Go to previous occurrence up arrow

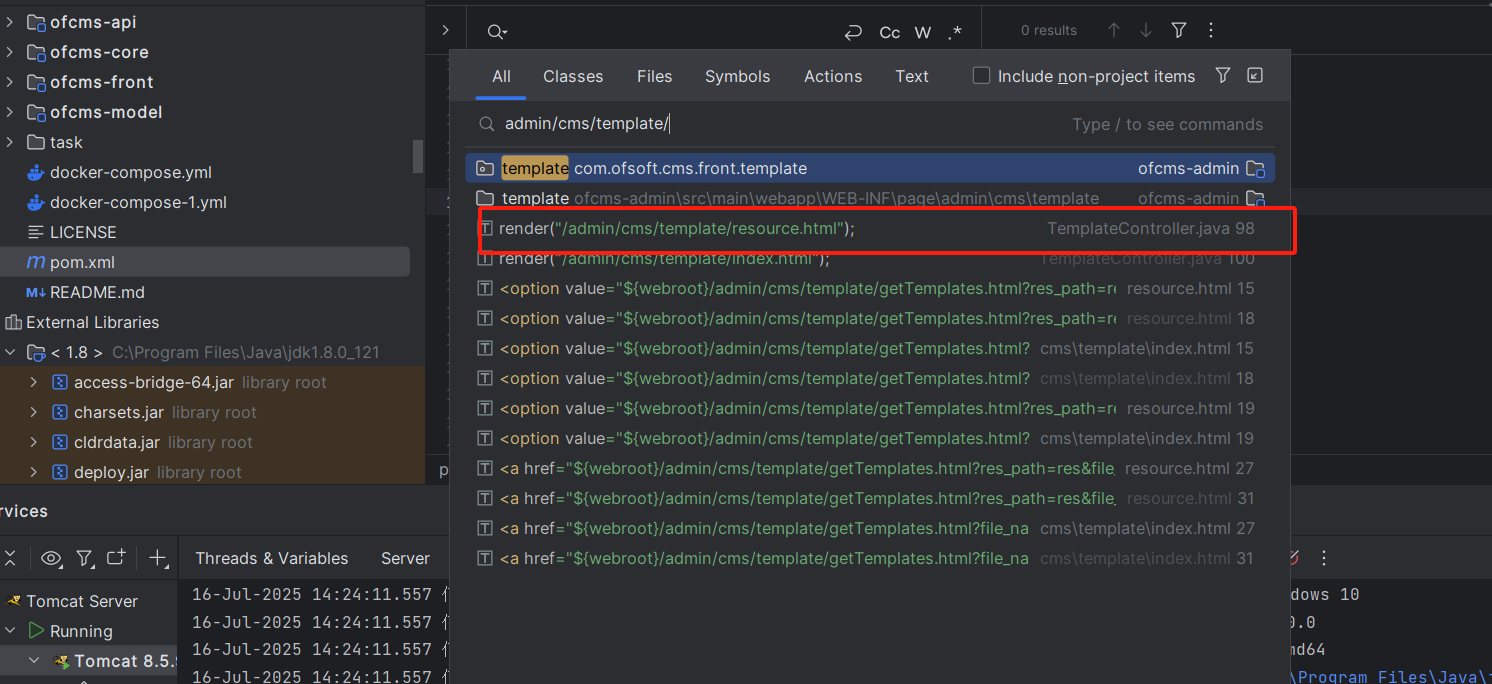click(1114, 31)
